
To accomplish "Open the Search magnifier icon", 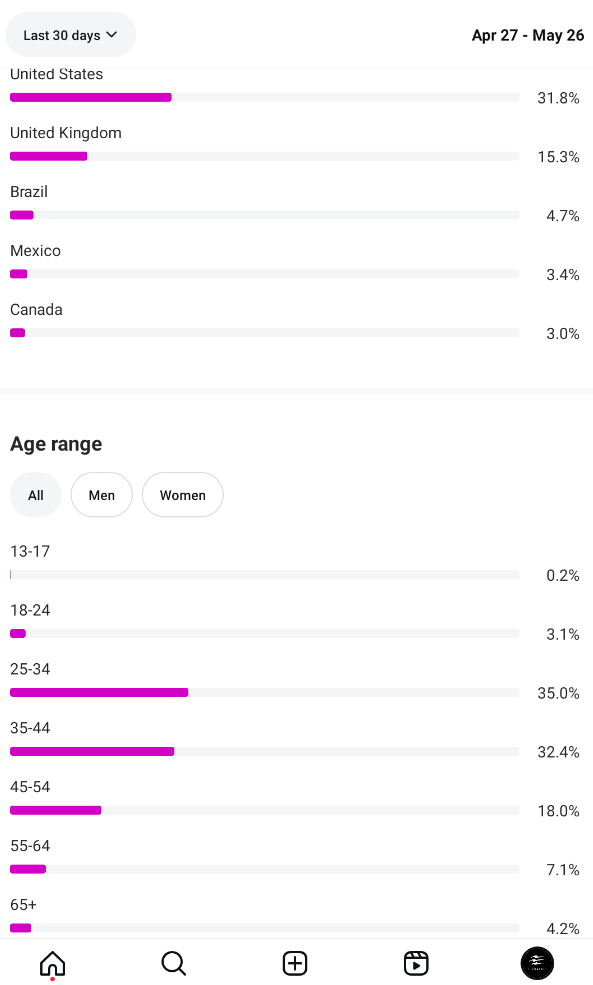I will pyautogui.click(x=173, y=963).
